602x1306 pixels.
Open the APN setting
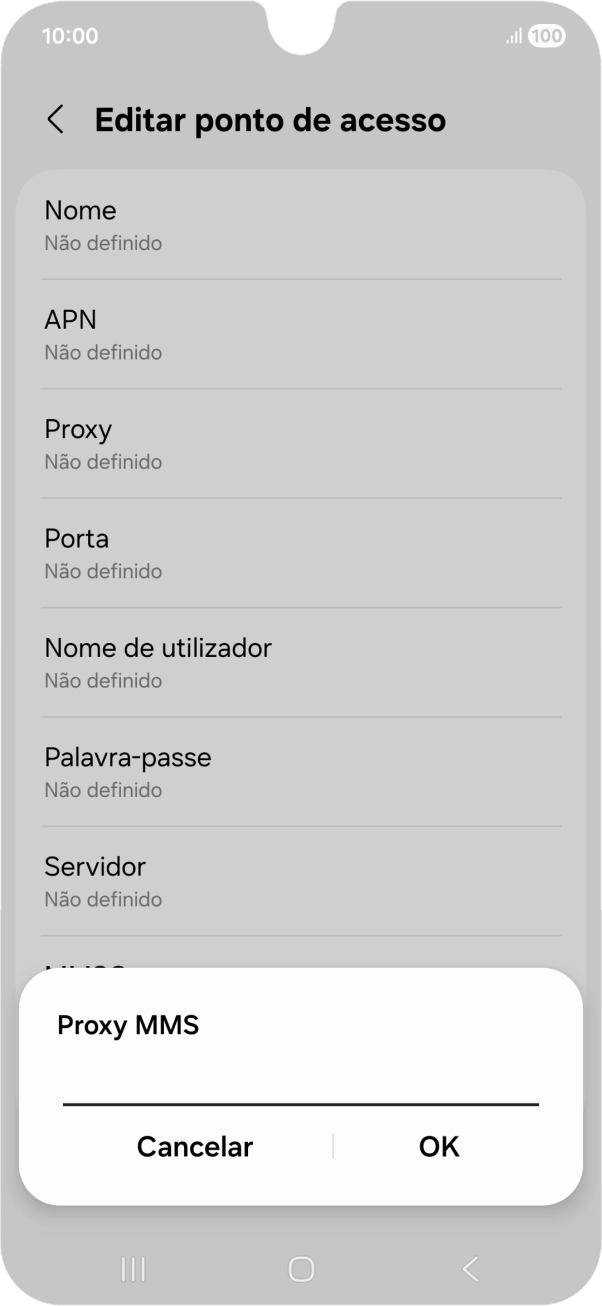pyautogui.click(x=300, y=332)
